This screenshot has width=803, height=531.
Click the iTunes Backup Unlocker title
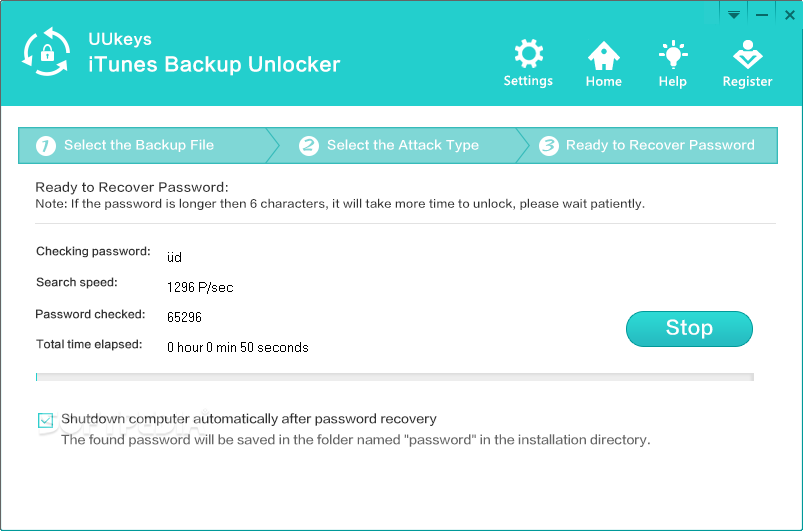pos(216,65)
